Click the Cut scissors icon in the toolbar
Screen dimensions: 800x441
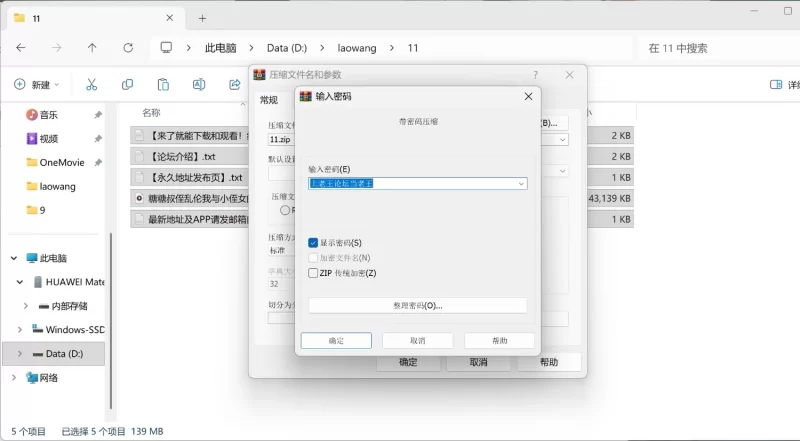click(x=91, y=85)
